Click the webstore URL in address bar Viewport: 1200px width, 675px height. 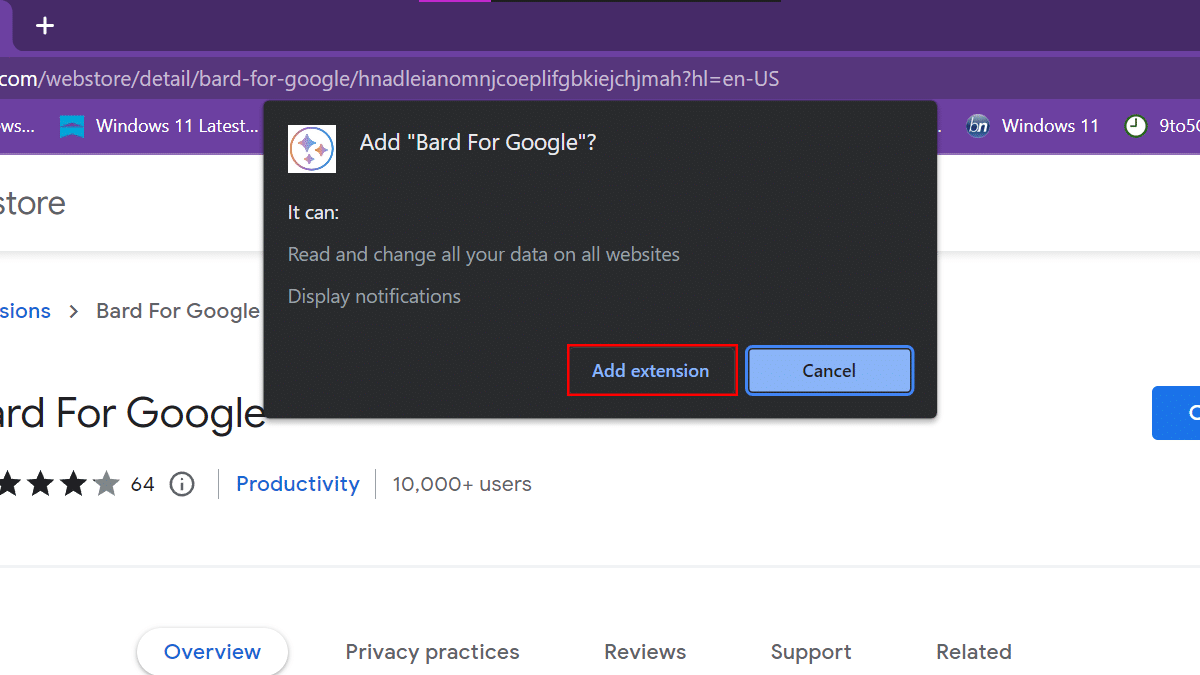(390, 79)
